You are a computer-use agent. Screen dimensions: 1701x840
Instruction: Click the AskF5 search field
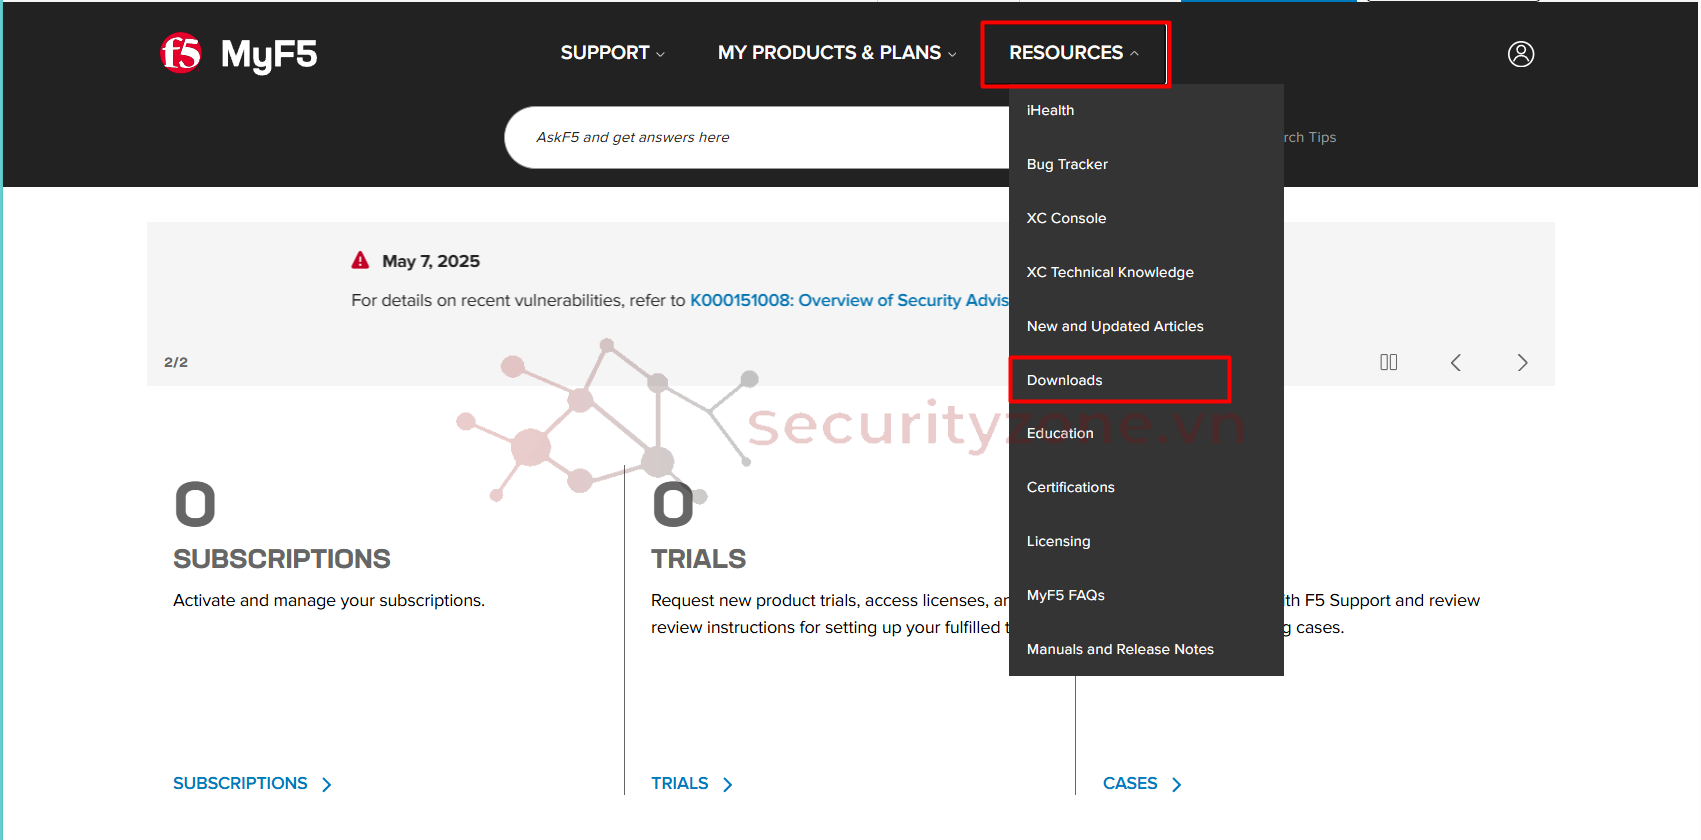click(757, 137)
